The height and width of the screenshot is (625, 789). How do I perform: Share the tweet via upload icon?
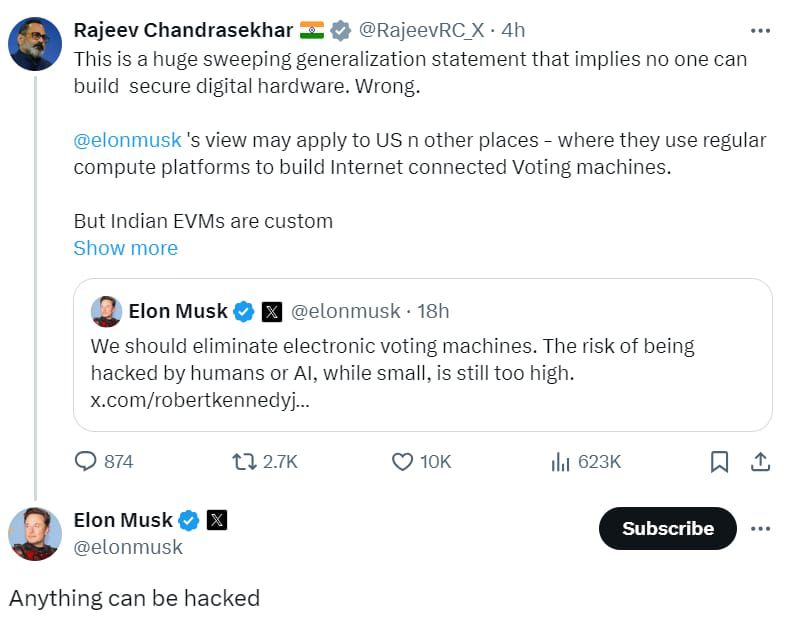coord(760,461)
